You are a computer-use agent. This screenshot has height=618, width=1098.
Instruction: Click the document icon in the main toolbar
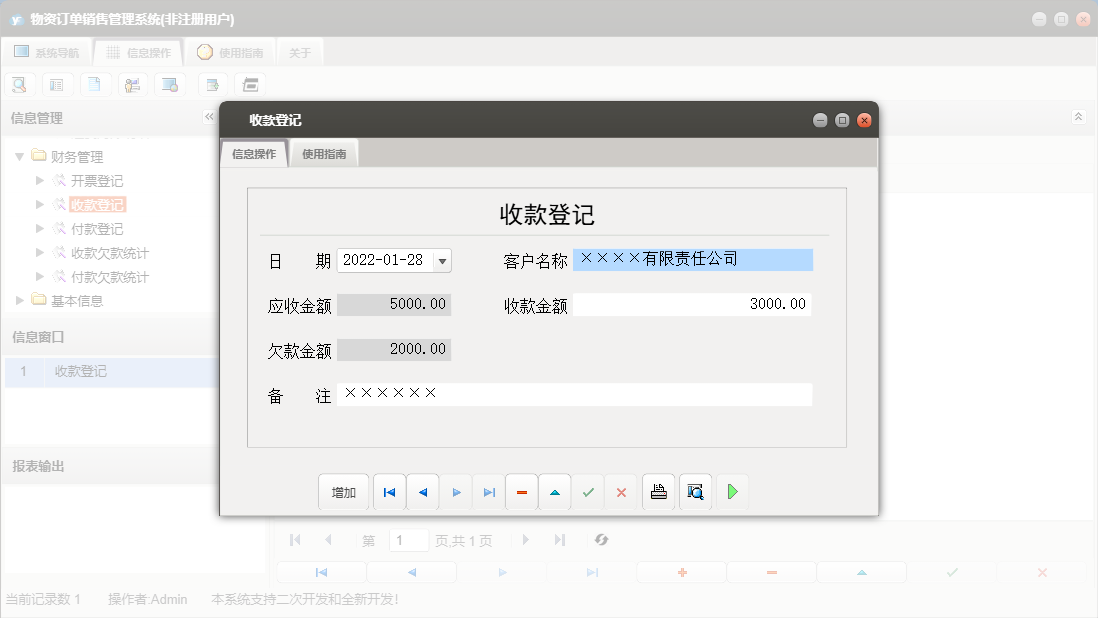coord(95,84)
